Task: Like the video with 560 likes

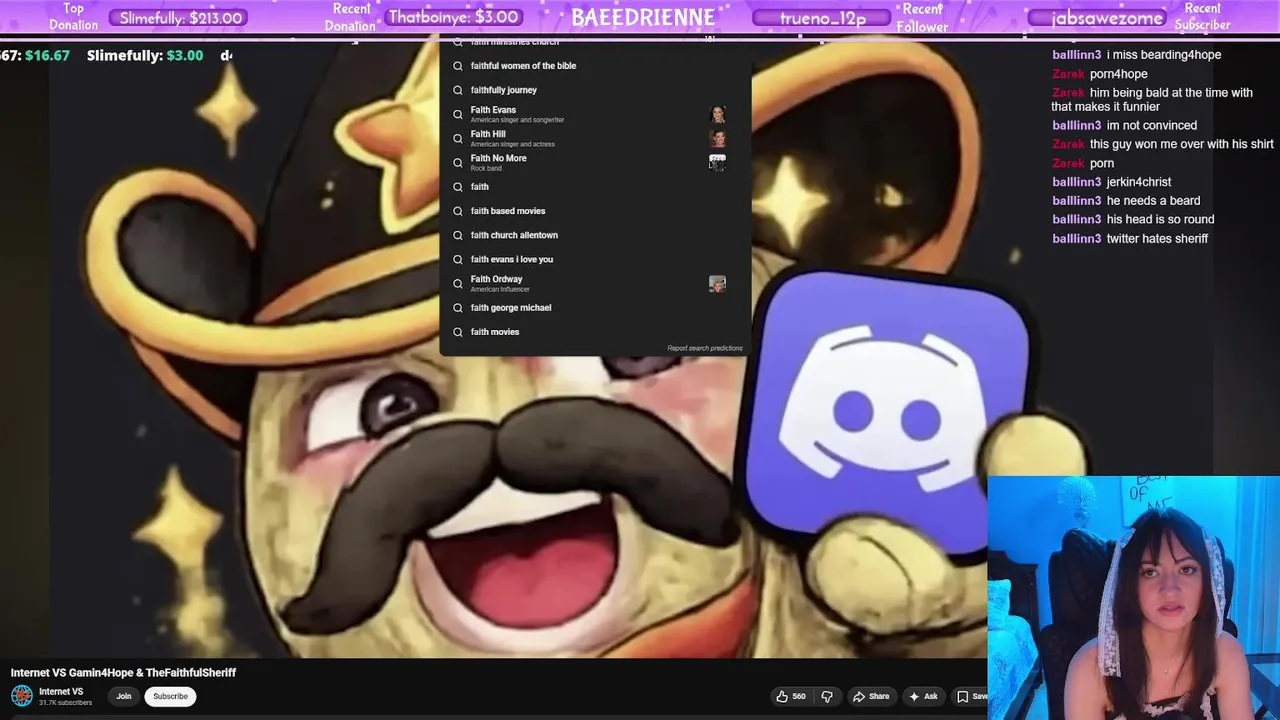Action: pos(791,696)
